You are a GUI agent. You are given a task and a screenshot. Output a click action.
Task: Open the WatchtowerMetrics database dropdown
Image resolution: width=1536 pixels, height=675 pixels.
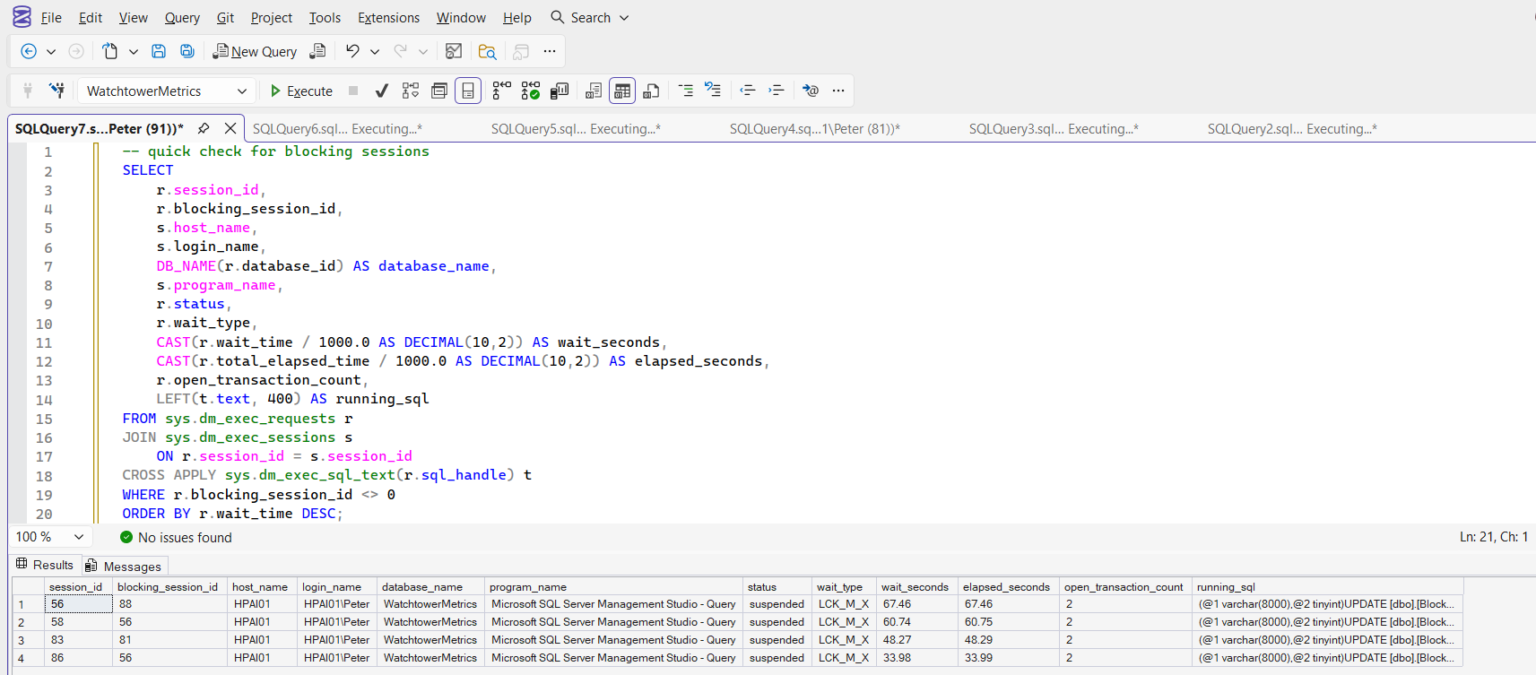click(166, 91)
